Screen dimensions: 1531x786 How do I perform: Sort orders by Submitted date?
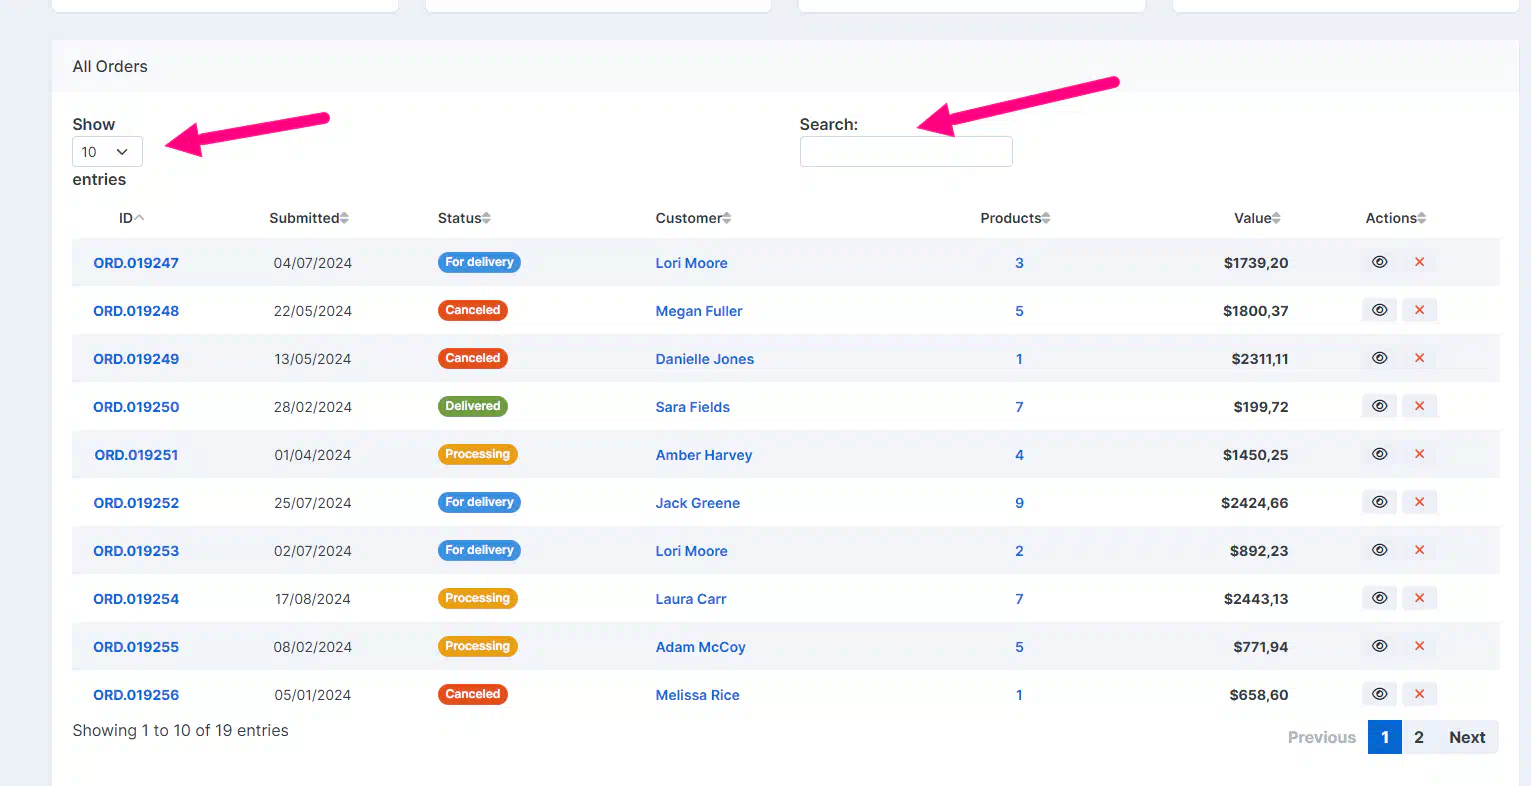point(308,218)
